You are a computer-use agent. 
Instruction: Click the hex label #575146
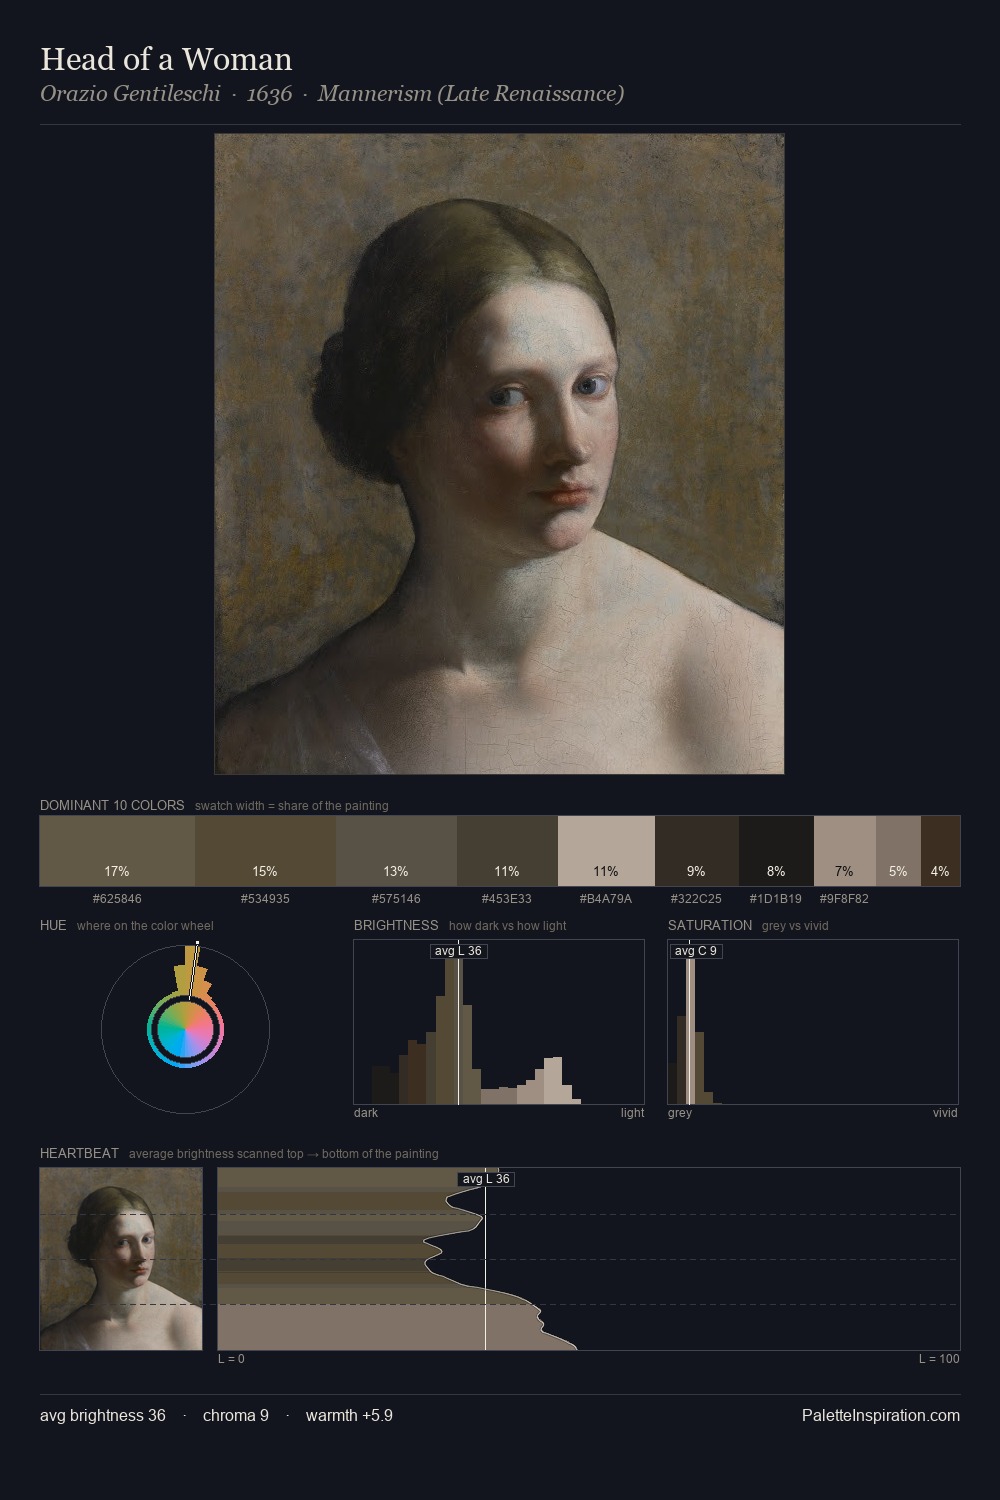(396, 899)
